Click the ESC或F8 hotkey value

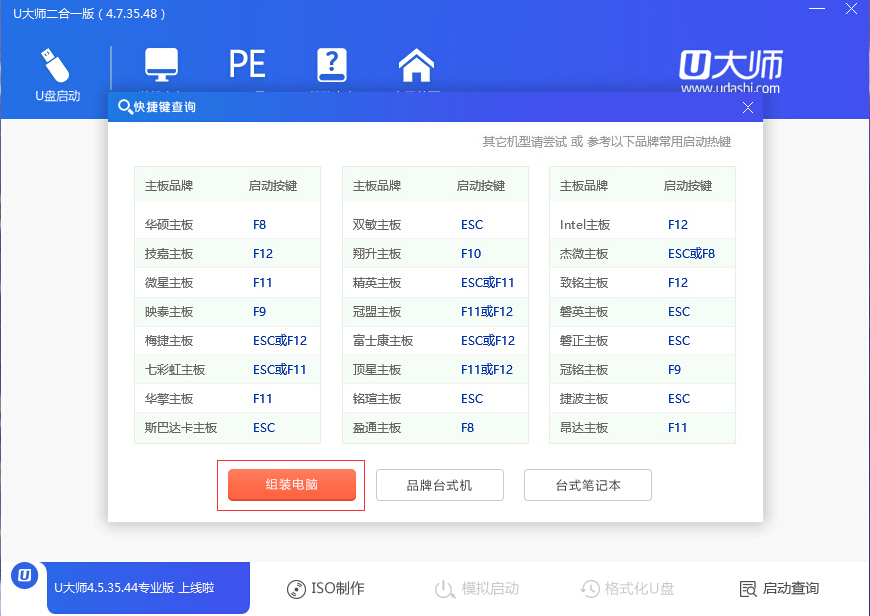691,254
